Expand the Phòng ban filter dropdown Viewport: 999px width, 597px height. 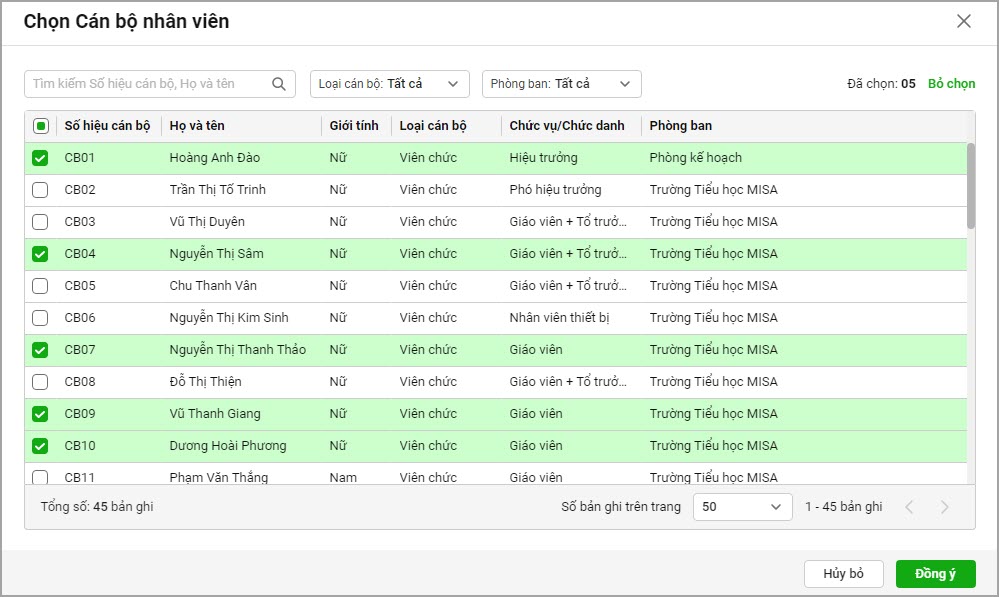click(x=561, y=84)
